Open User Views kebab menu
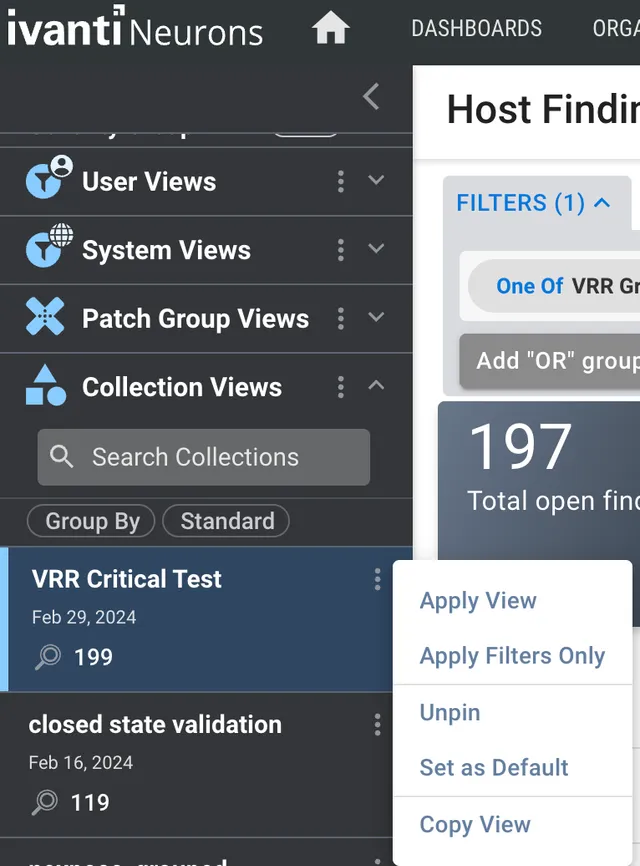 (341, 181)
